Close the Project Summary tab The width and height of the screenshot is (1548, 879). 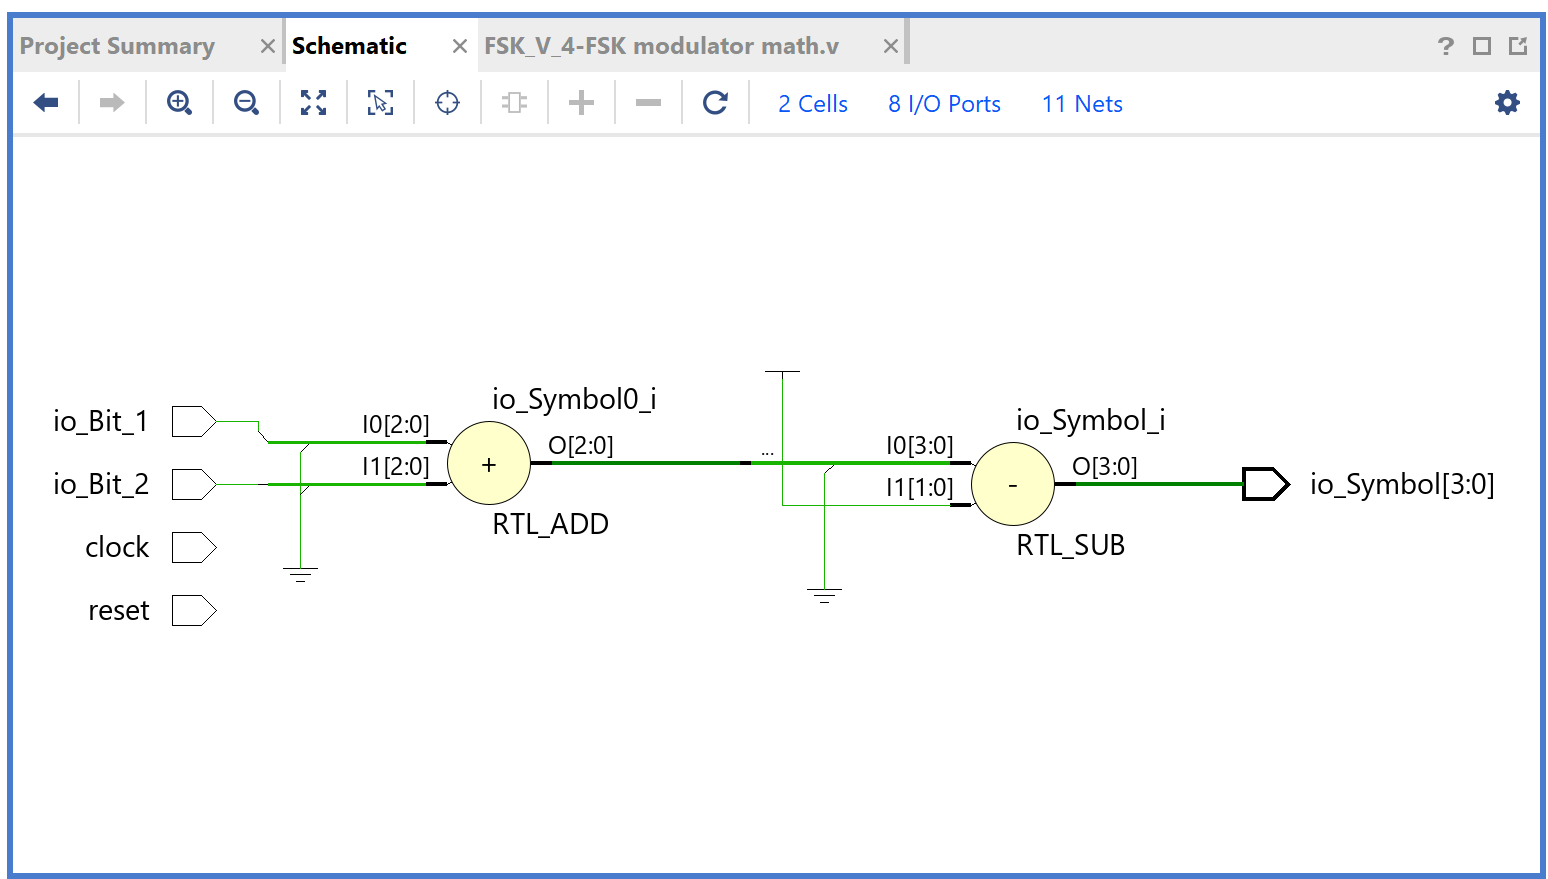point(267,46)
